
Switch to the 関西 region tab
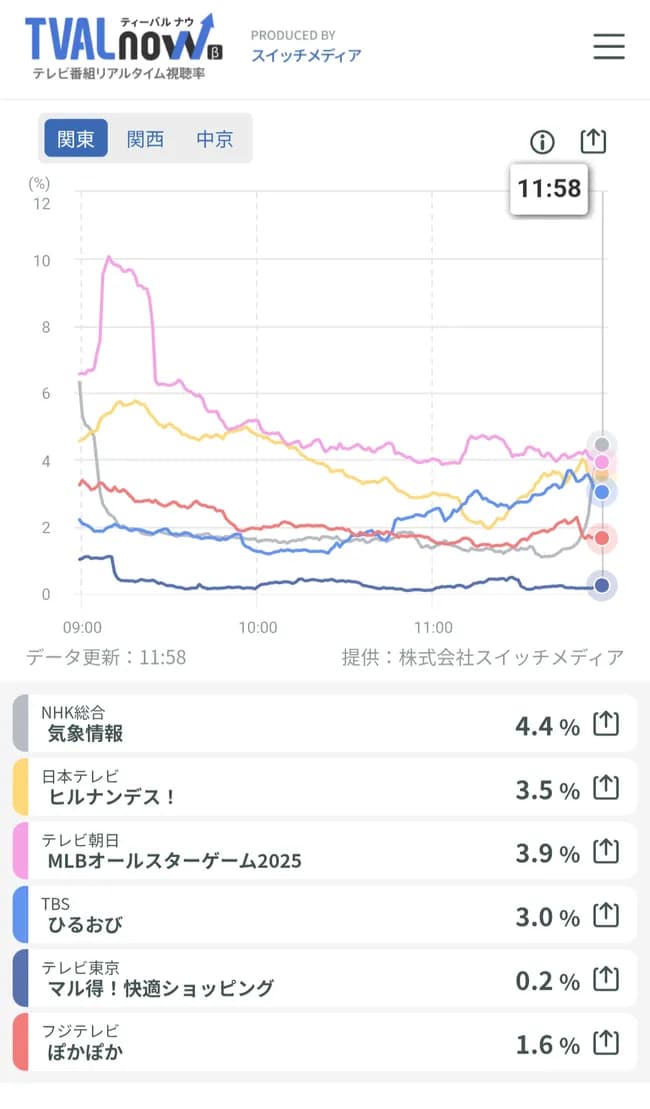[145, 139]
